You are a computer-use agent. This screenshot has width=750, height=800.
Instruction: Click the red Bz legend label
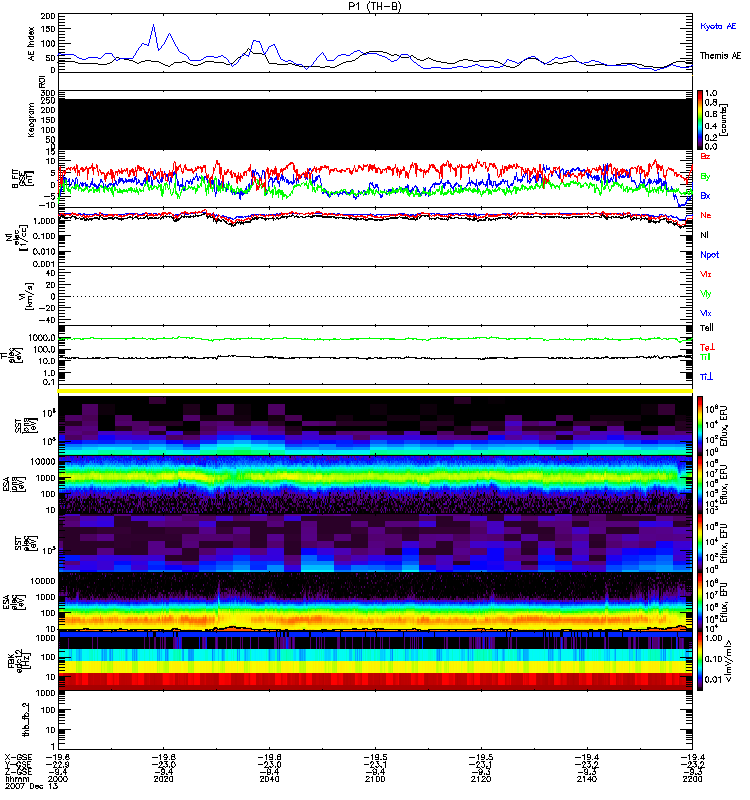[705, 156]
